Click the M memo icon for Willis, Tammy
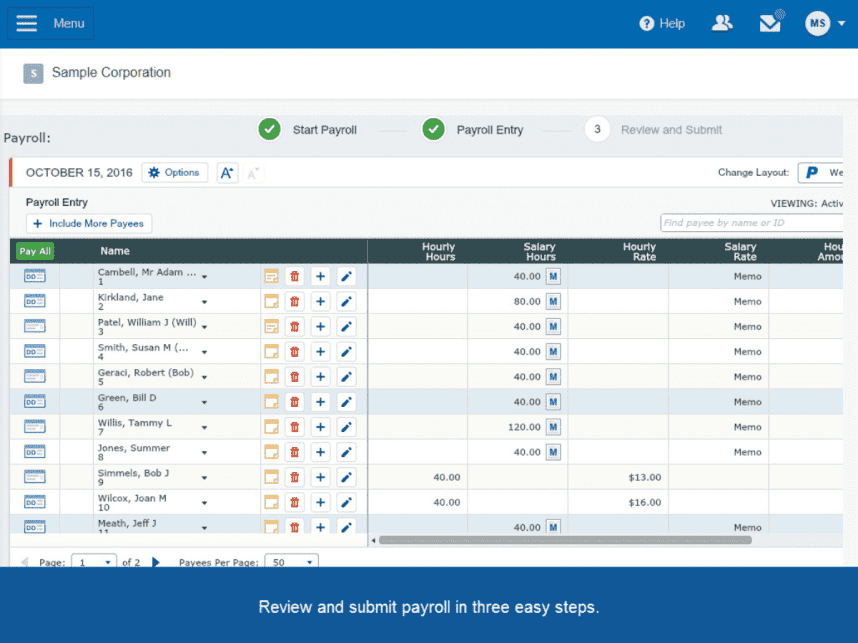858x643 pixels. (553, 427)
